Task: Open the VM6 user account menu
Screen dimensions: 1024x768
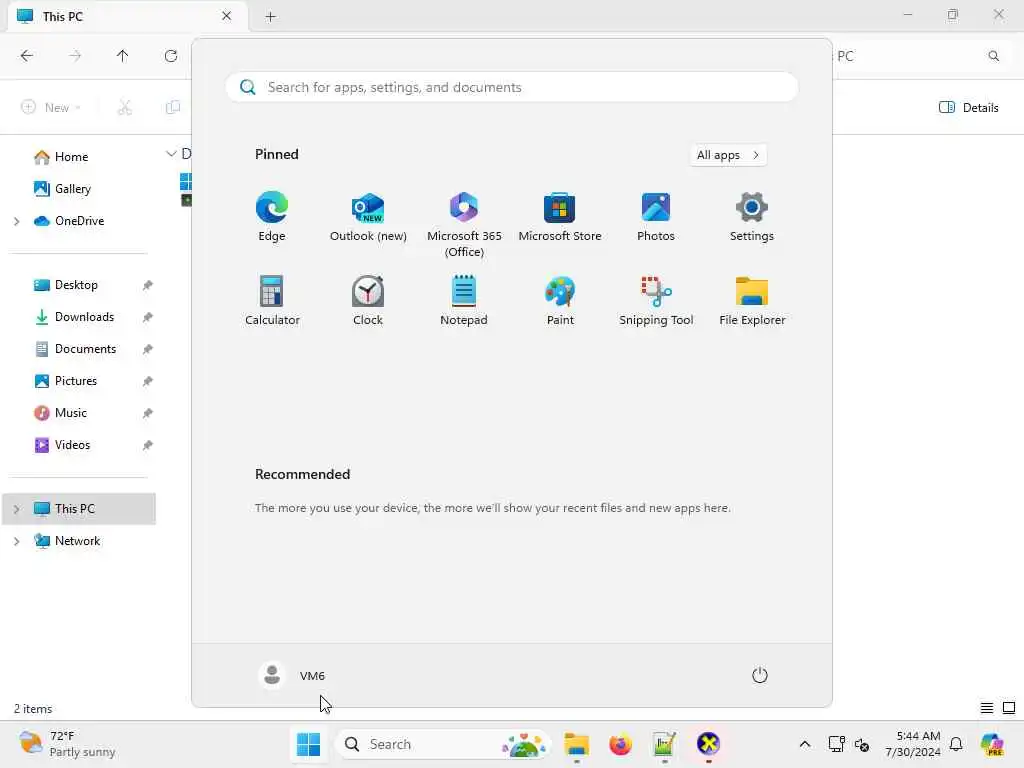Action: (x=292, y=675)
